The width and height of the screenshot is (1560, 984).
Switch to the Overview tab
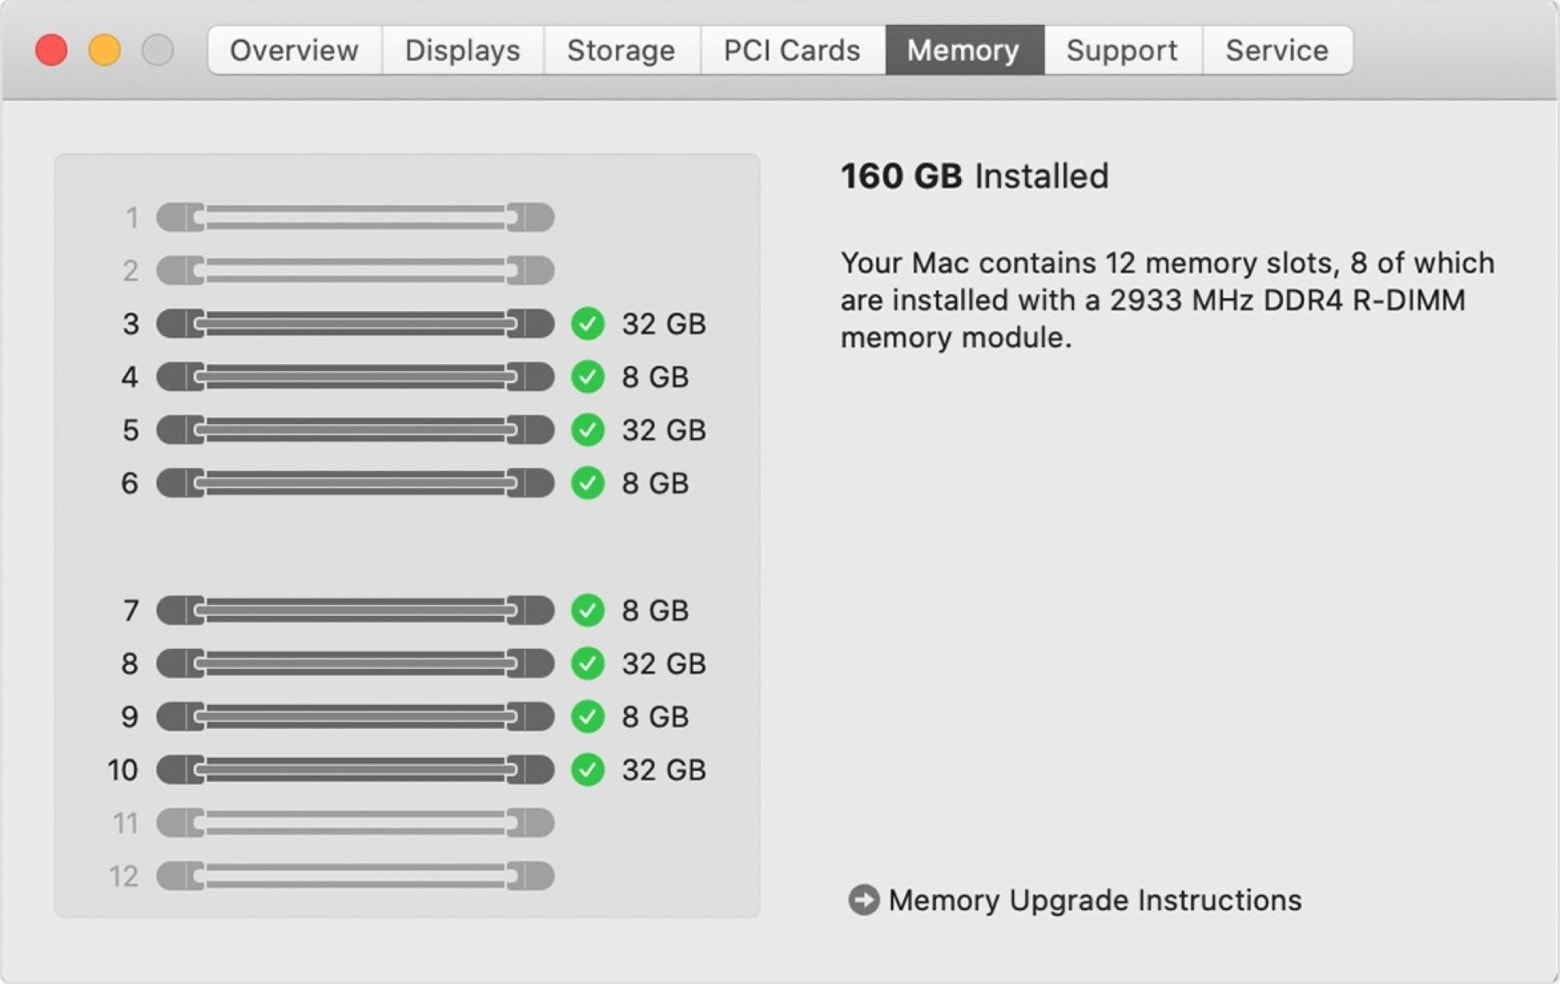[x=294, y=50]
